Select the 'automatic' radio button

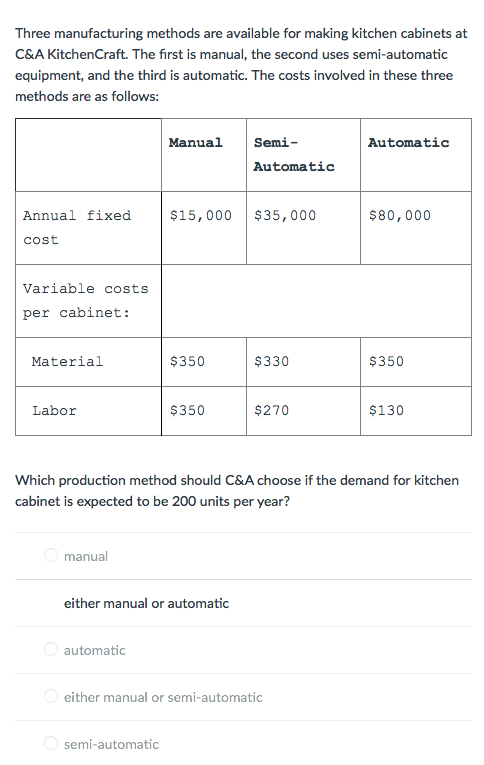click(x=51, y=649)
